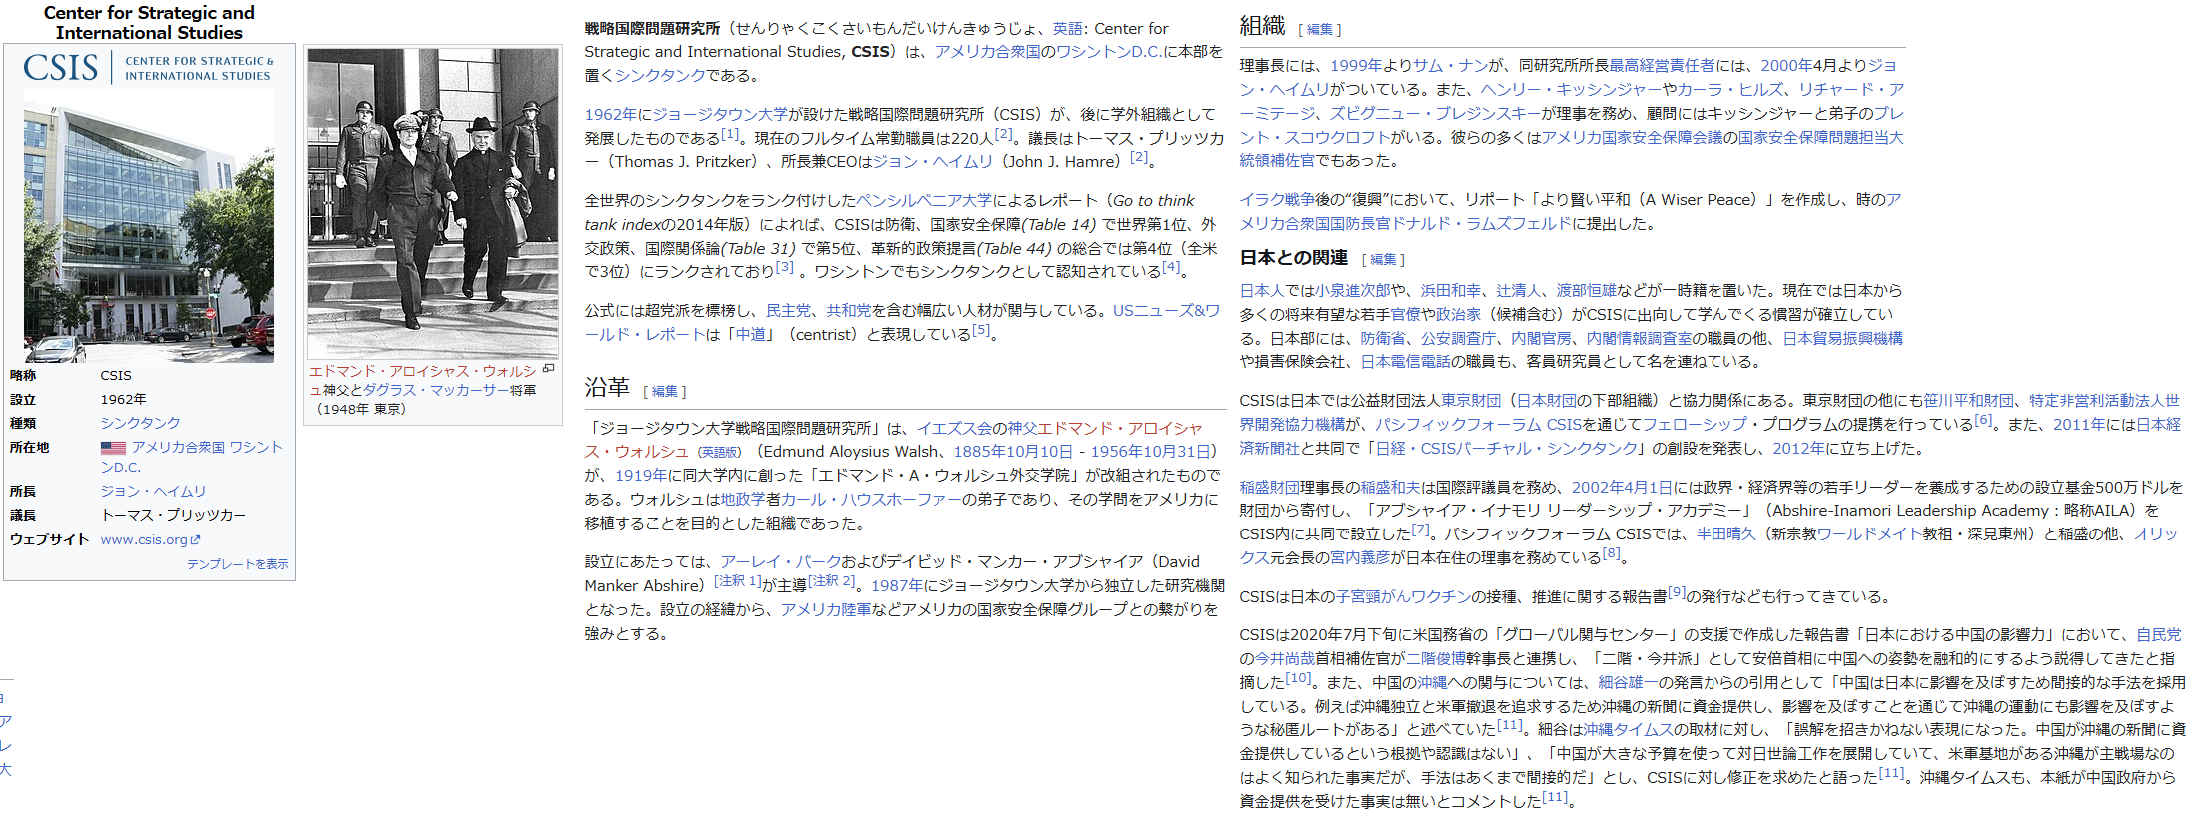Open the サム・ナン link
This screenshot has height=818, width=2194.
pos(1450,66)
